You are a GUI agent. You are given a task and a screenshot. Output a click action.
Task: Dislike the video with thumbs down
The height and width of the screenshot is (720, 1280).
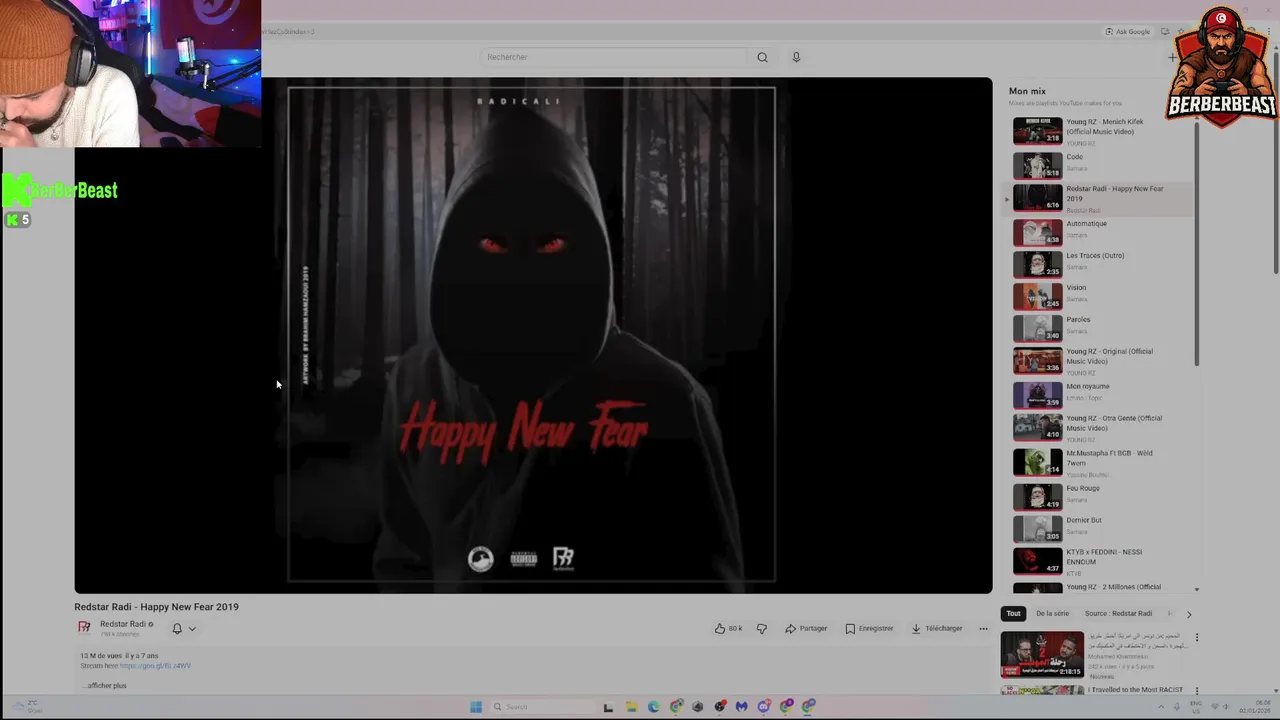(x=762, y=629)
